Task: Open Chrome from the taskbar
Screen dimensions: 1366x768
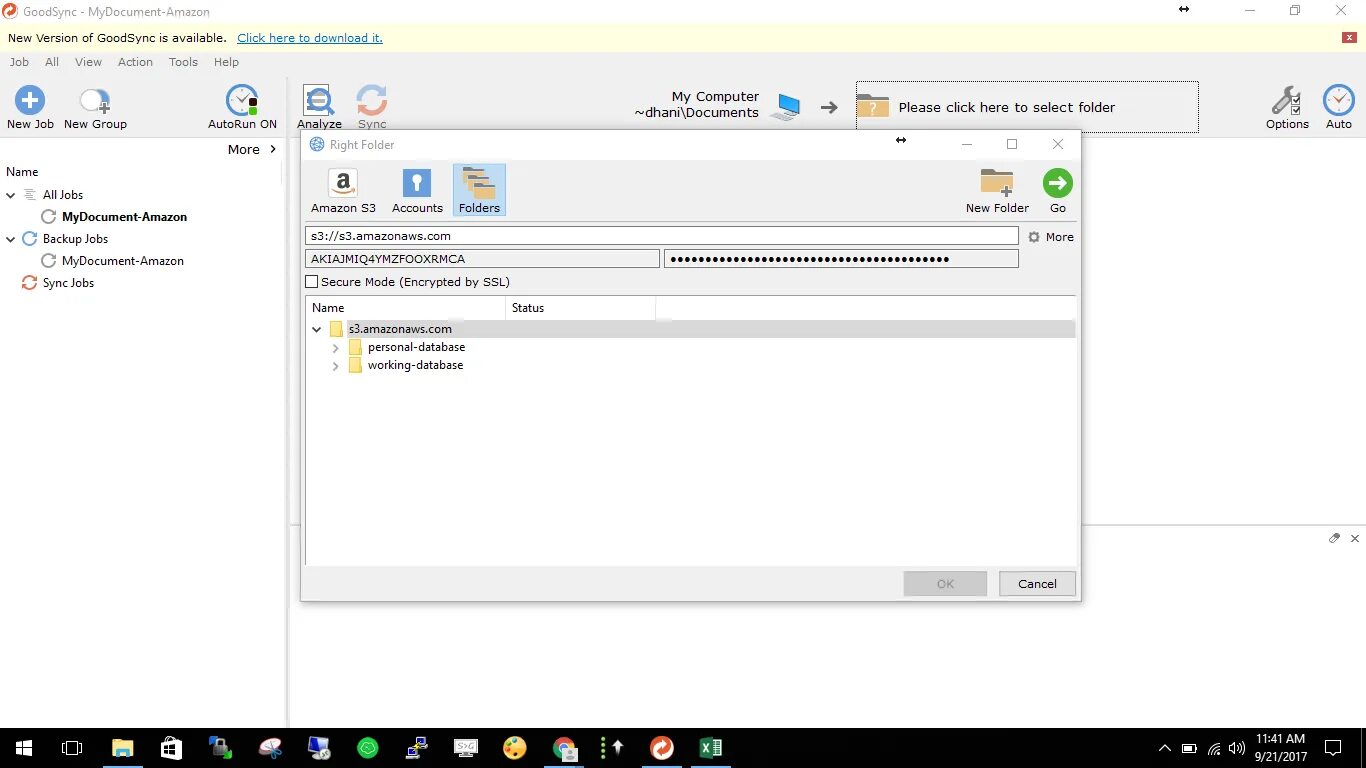Action: coord(565,748)
